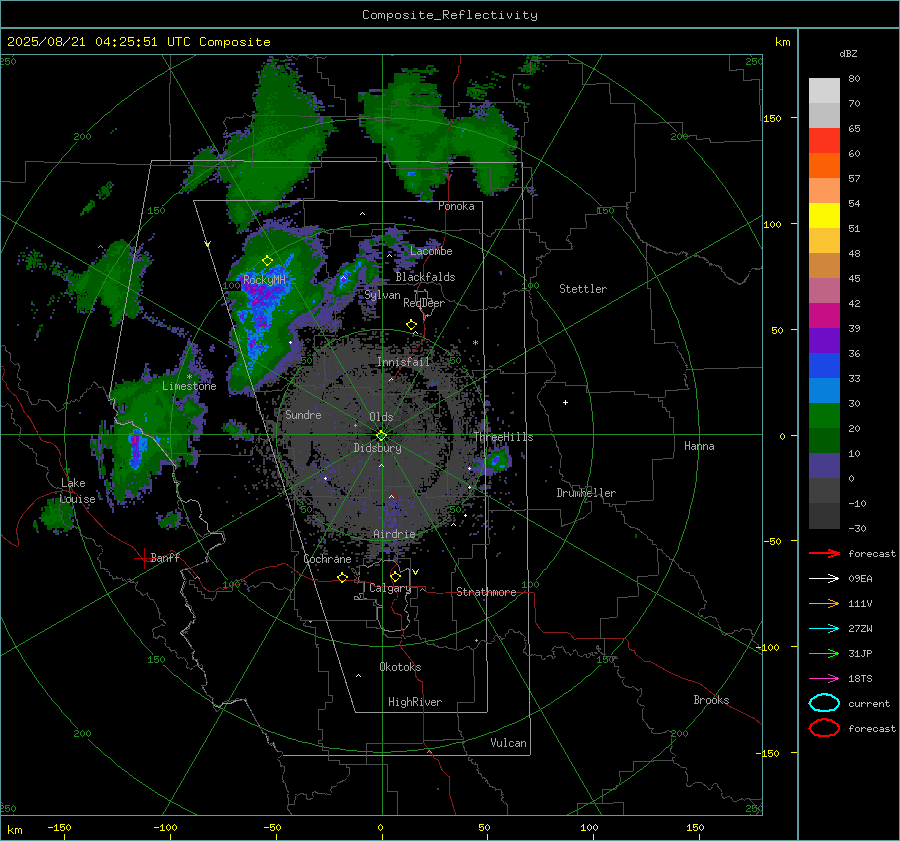
Task: Click the red cross marker beside Banff
Action: coord(143,558)
